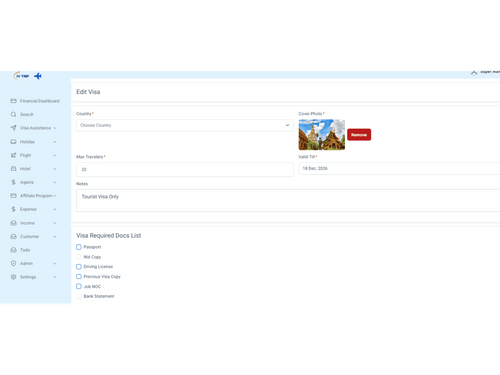
Task: Expand the Visa Assistance chevron
Action: [x=55, y=128]
